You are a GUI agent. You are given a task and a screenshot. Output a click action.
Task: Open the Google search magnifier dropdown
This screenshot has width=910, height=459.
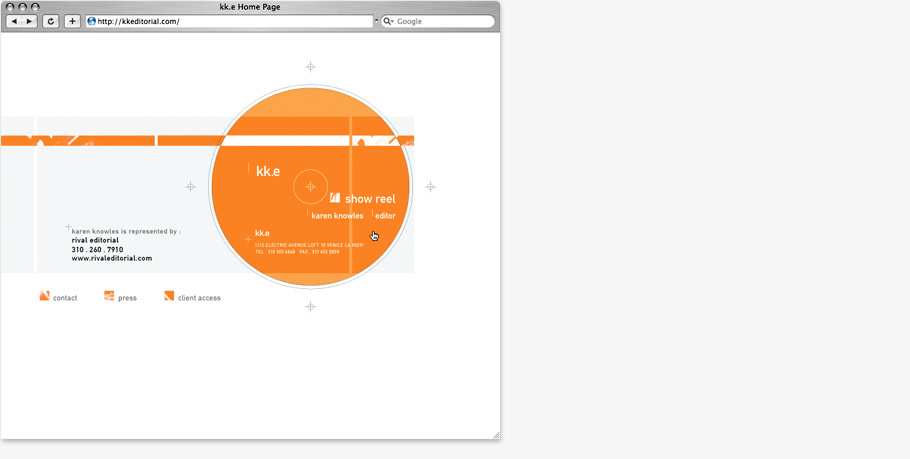point(388,21)
